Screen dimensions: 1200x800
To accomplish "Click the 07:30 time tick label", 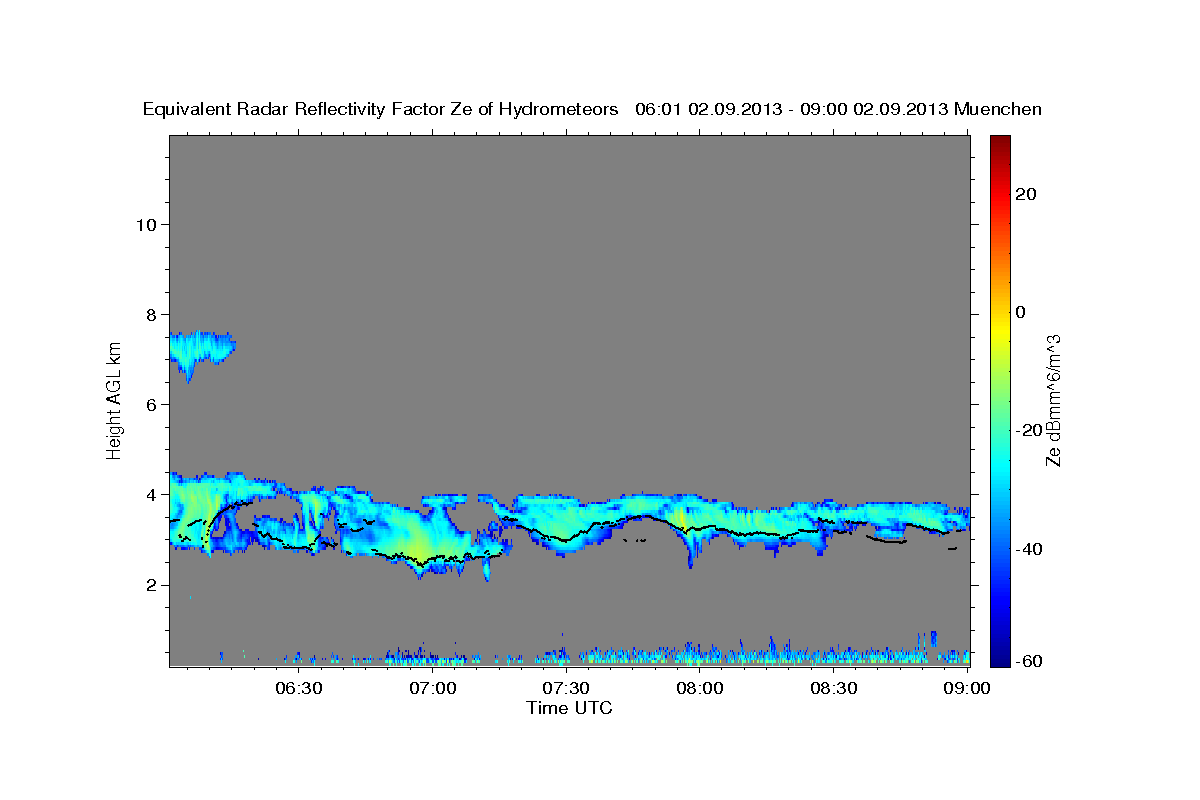I will [x=566, y=688].
